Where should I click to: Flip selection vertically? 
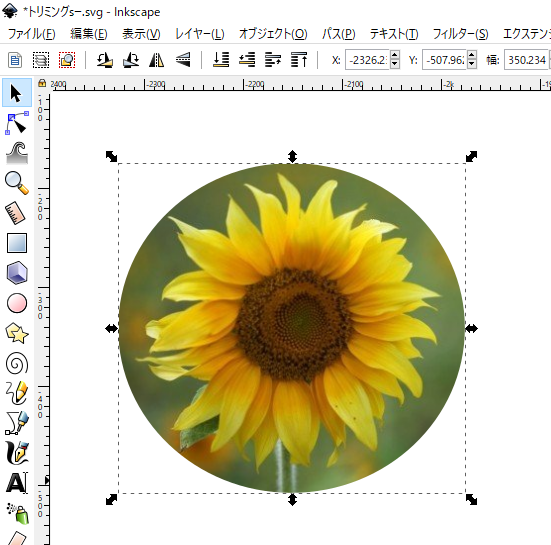point(183,60)
